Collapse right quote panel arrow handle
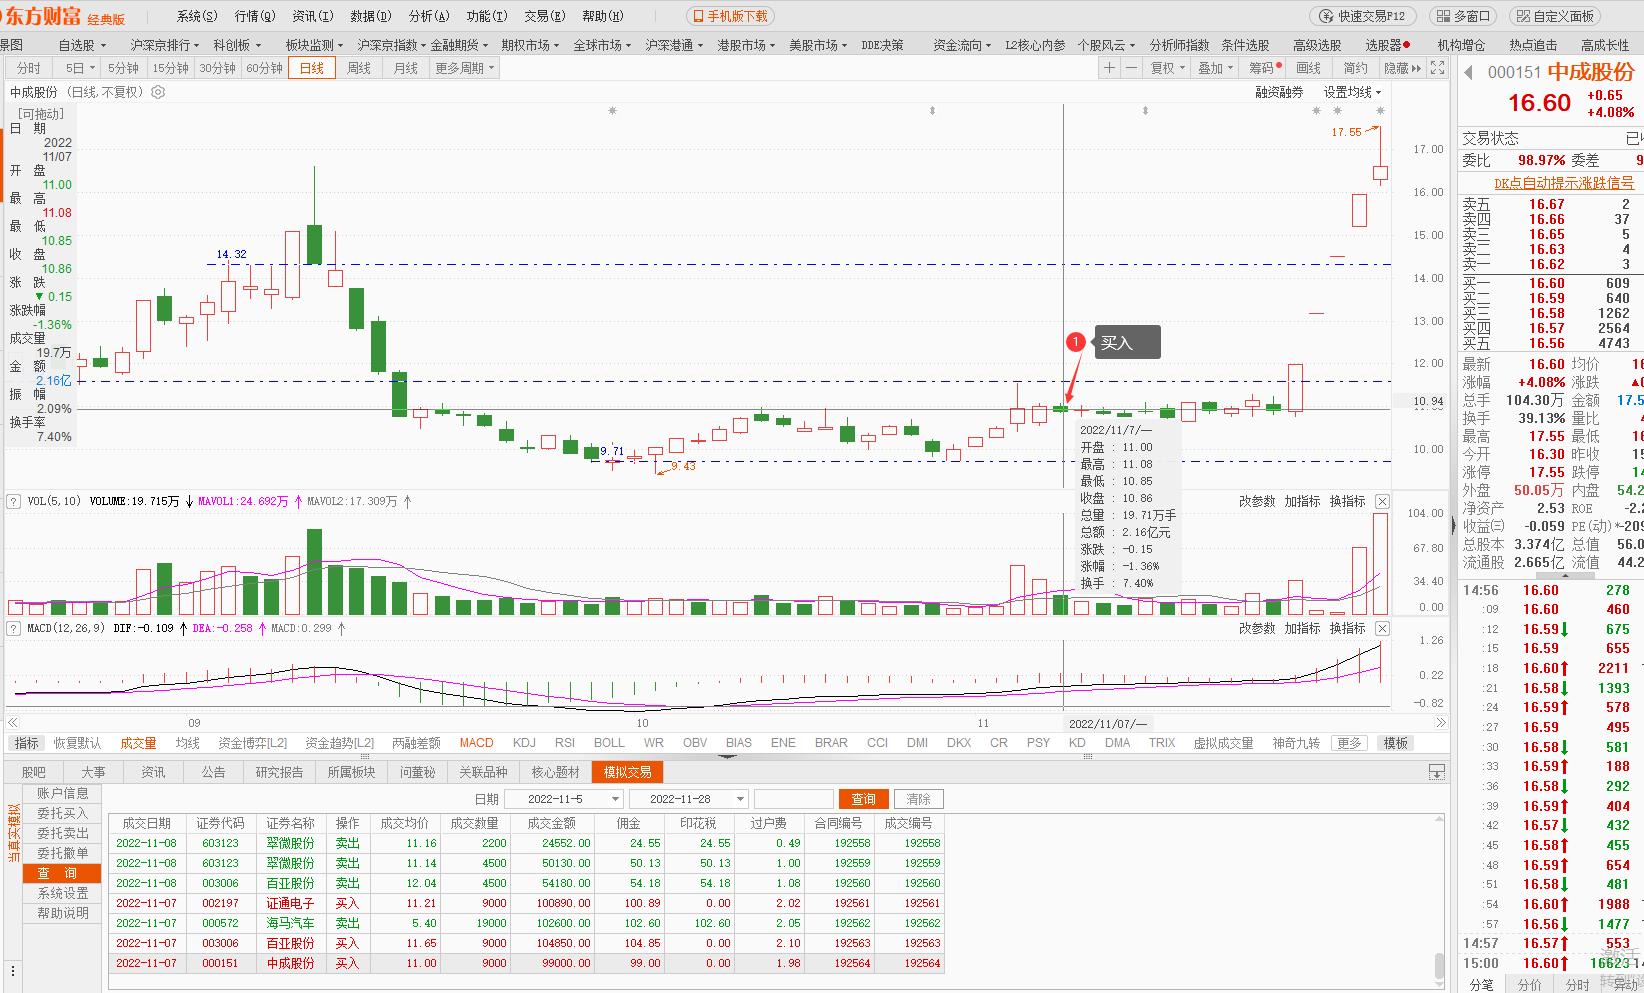This screenshot has width=1644, height=993. (x=1453, y=523)
